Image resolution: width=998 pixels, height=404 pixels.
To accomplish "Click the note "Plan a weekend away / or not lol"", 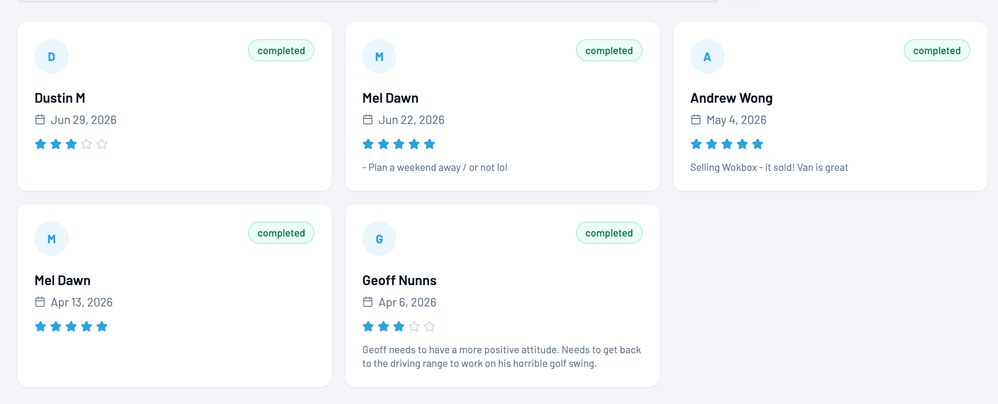I will (x=438, y=168).
